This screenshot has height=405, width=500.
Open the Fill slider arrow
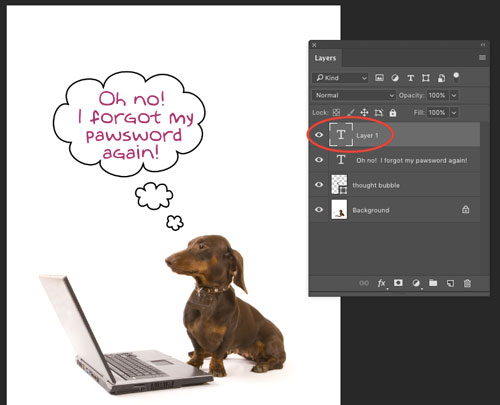coord(454,113)
